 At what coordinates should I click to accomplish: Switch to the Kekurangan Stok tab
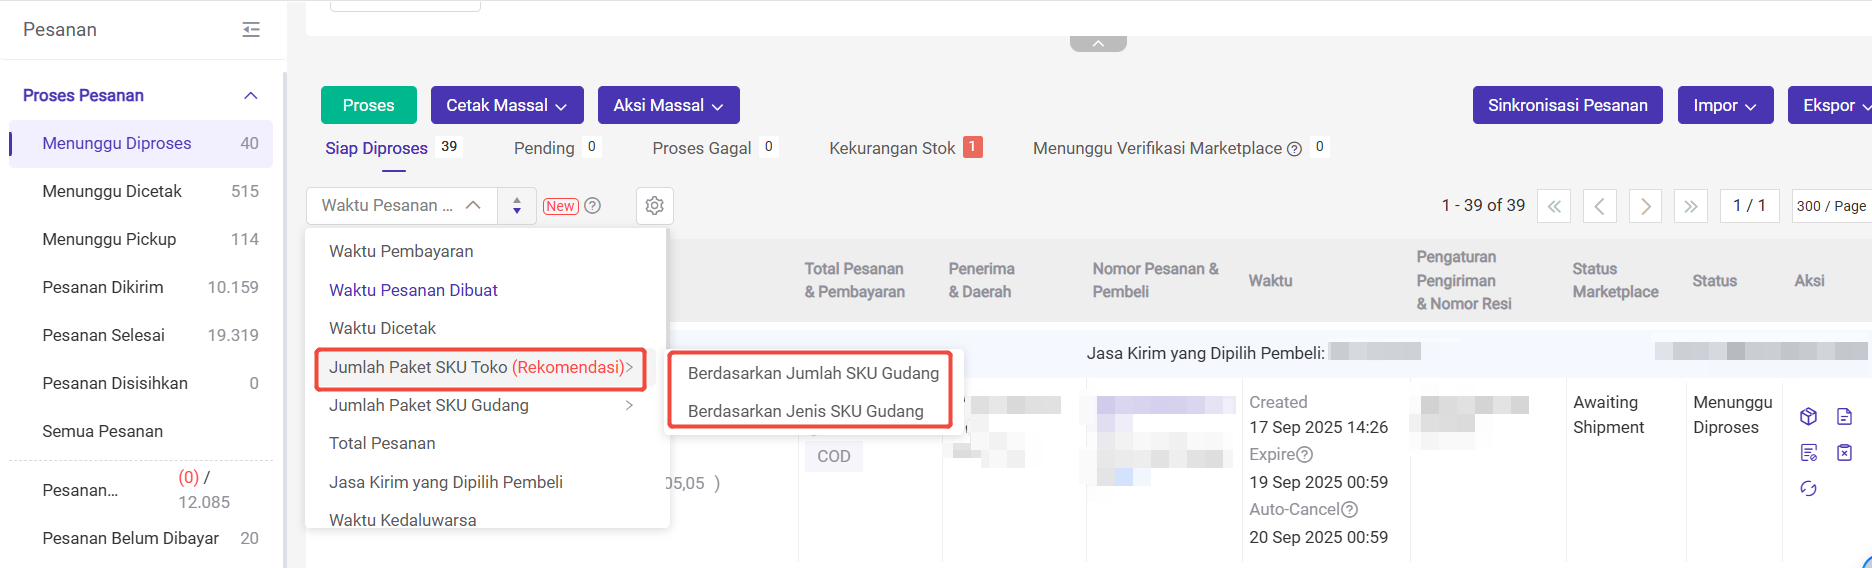892,148
